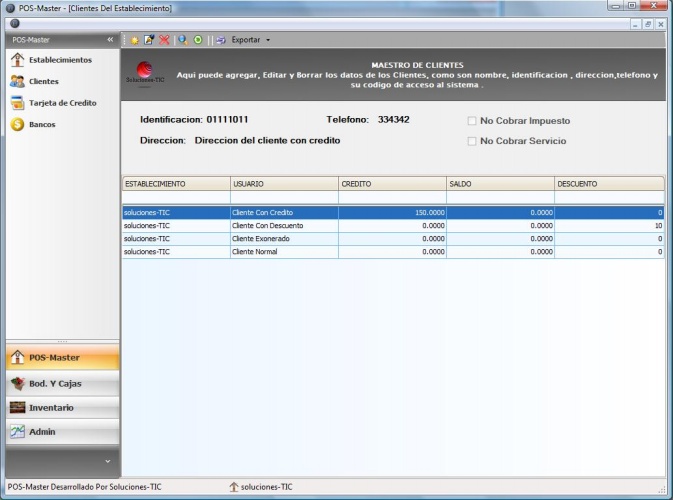Click the Telefono value 334342

pos(394,120)
